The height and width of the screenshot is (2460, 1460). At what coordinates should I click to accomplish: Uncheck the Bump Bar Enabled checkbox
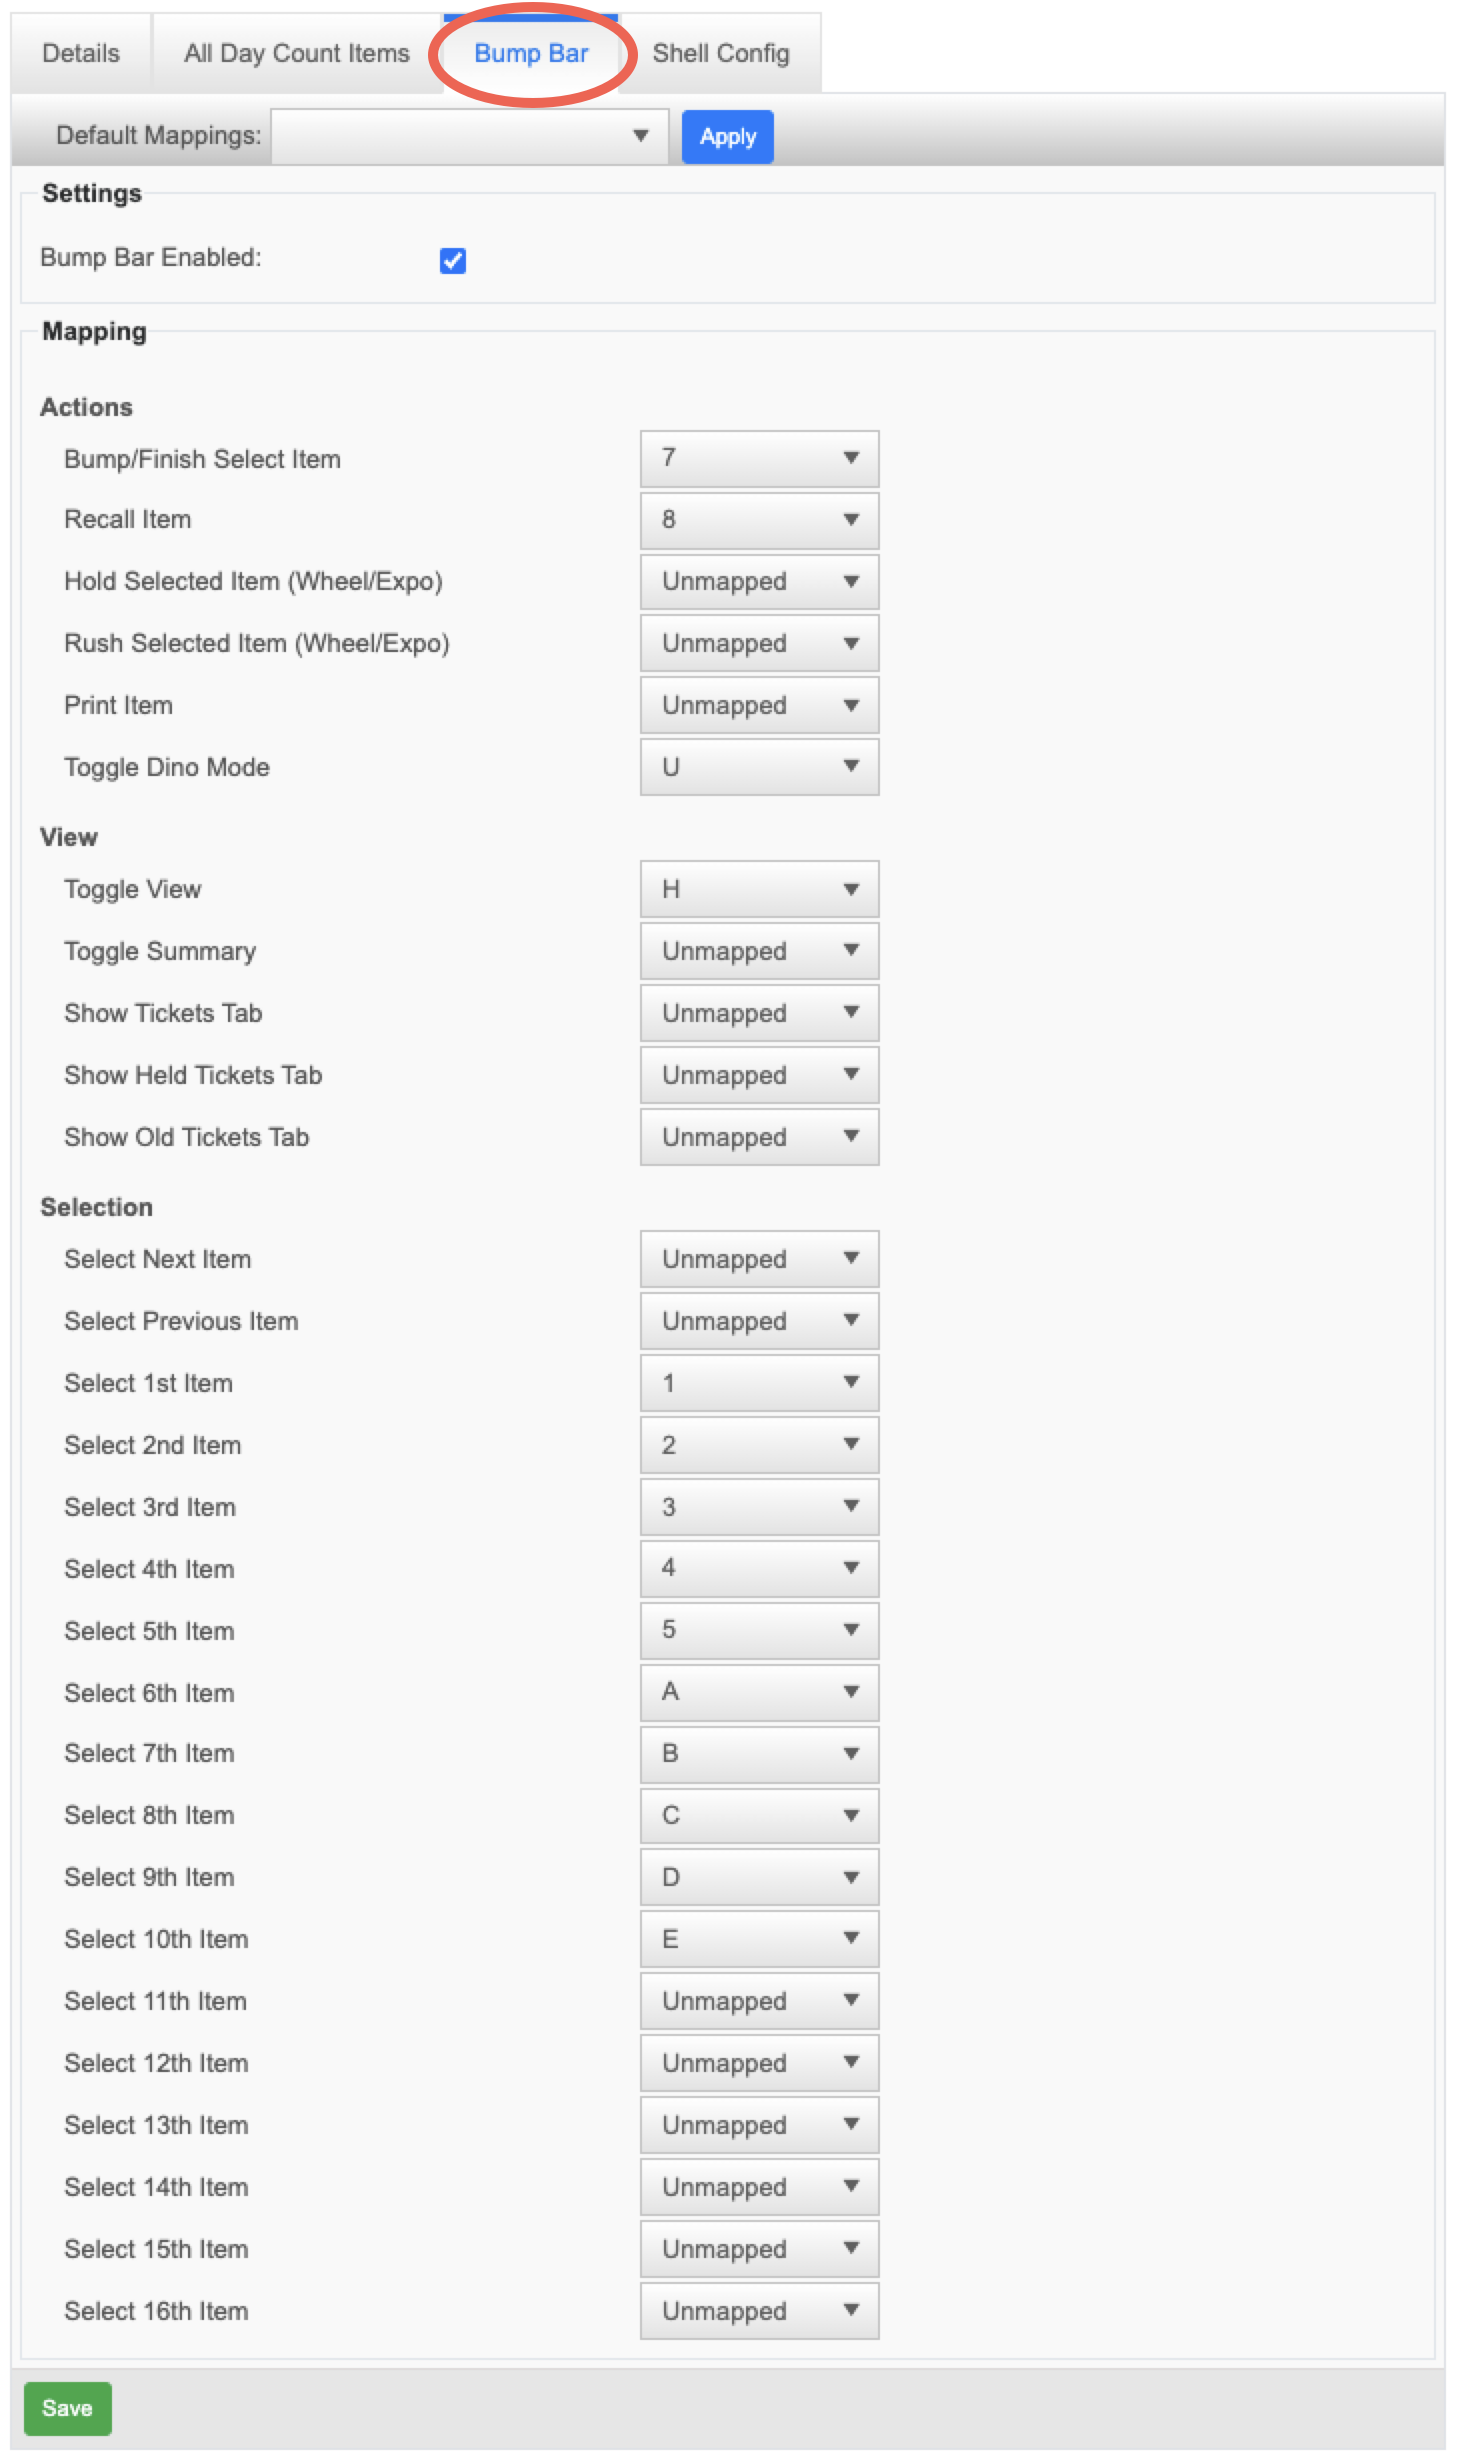452,260
